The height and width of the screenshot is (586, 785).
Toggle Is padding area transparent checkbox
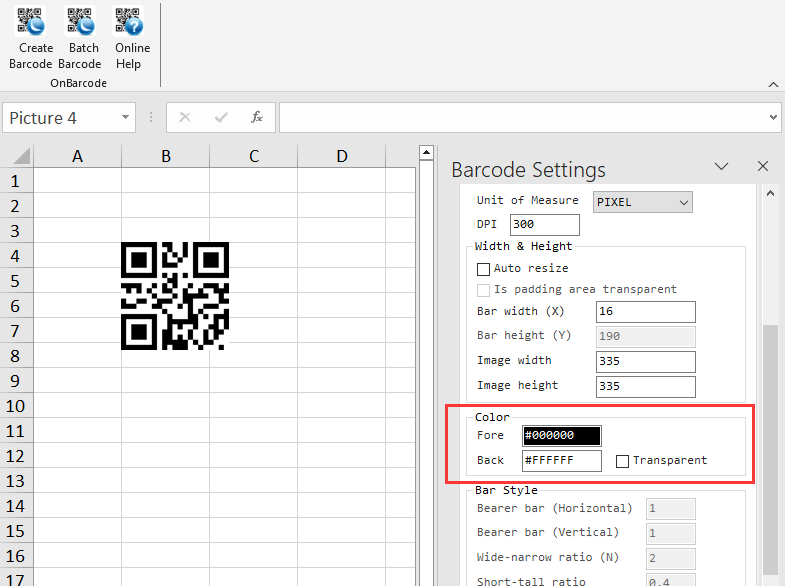coord(483,290)
